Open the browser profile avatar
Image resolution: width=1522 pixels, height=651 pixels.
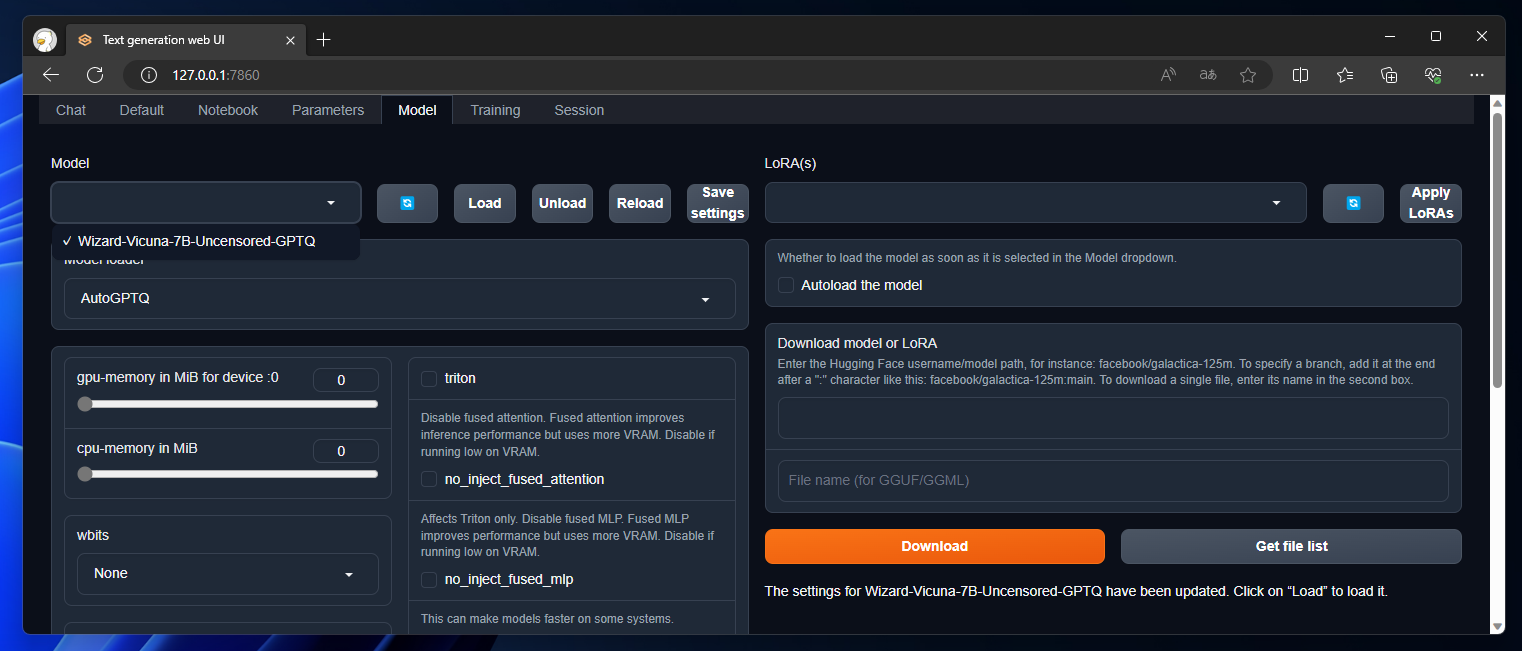[45, 40]
